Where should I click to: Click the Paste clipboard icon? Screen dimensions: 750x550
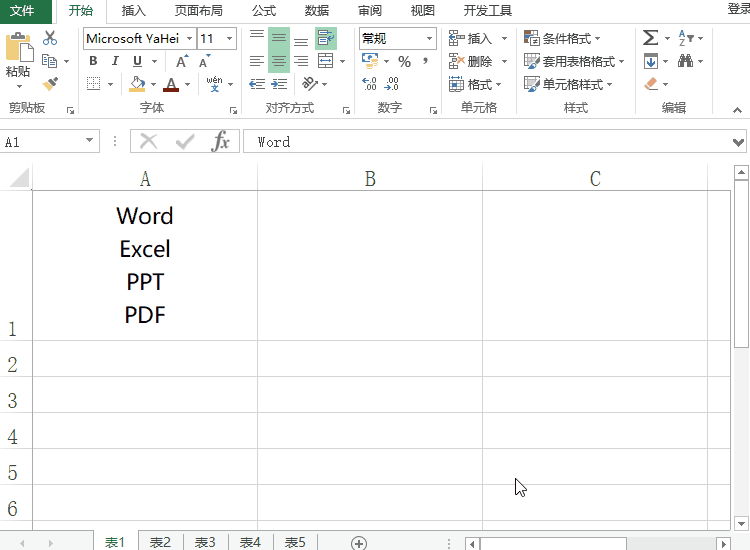pyautogui.click(x=19, y=47)
